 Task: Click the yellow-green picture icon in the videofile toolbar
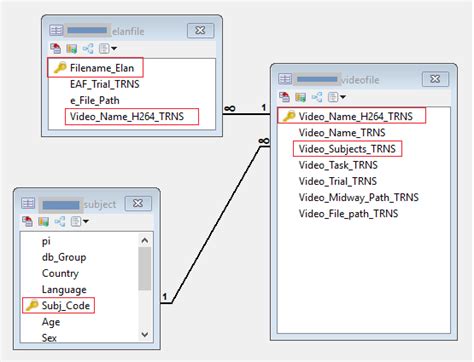[300, 97]
